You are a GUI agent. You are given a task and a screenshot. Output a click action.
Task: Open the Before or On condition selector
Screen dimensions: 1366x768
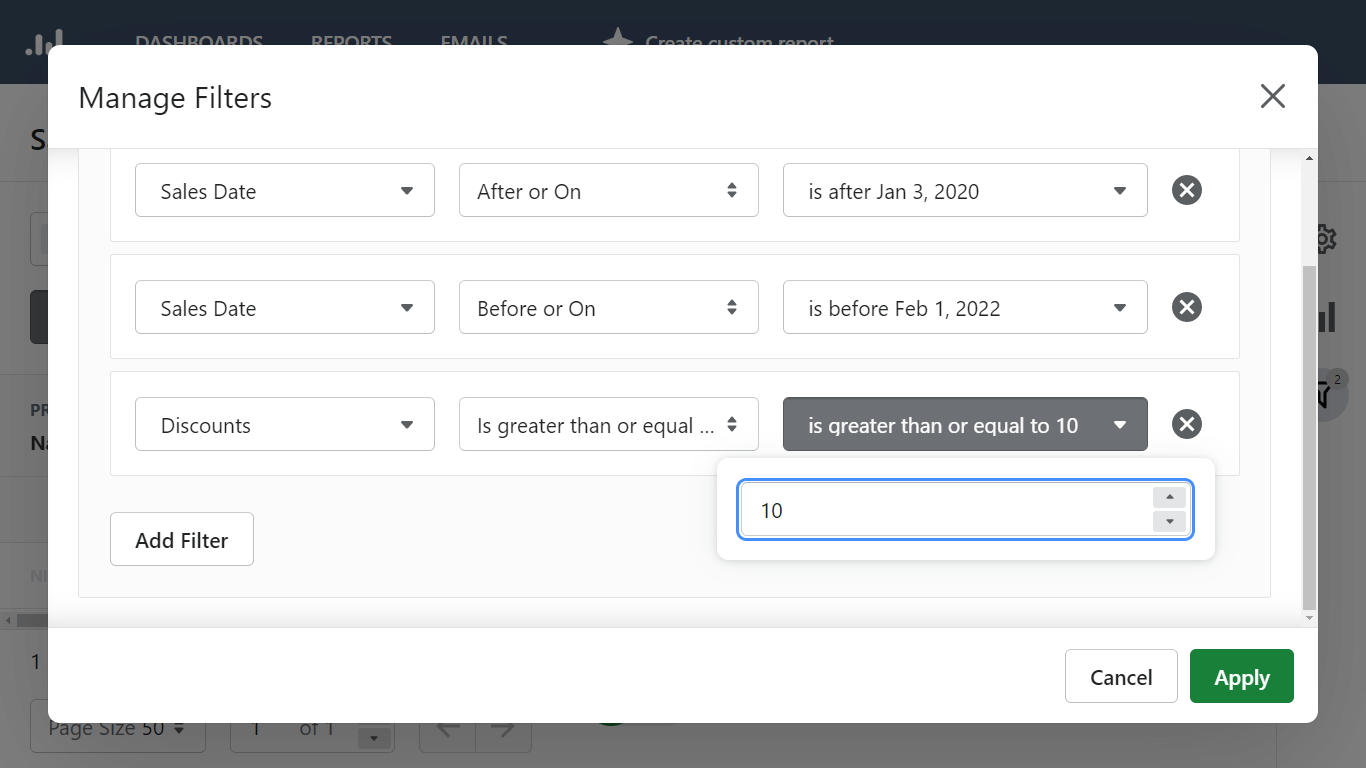[608, 307]
